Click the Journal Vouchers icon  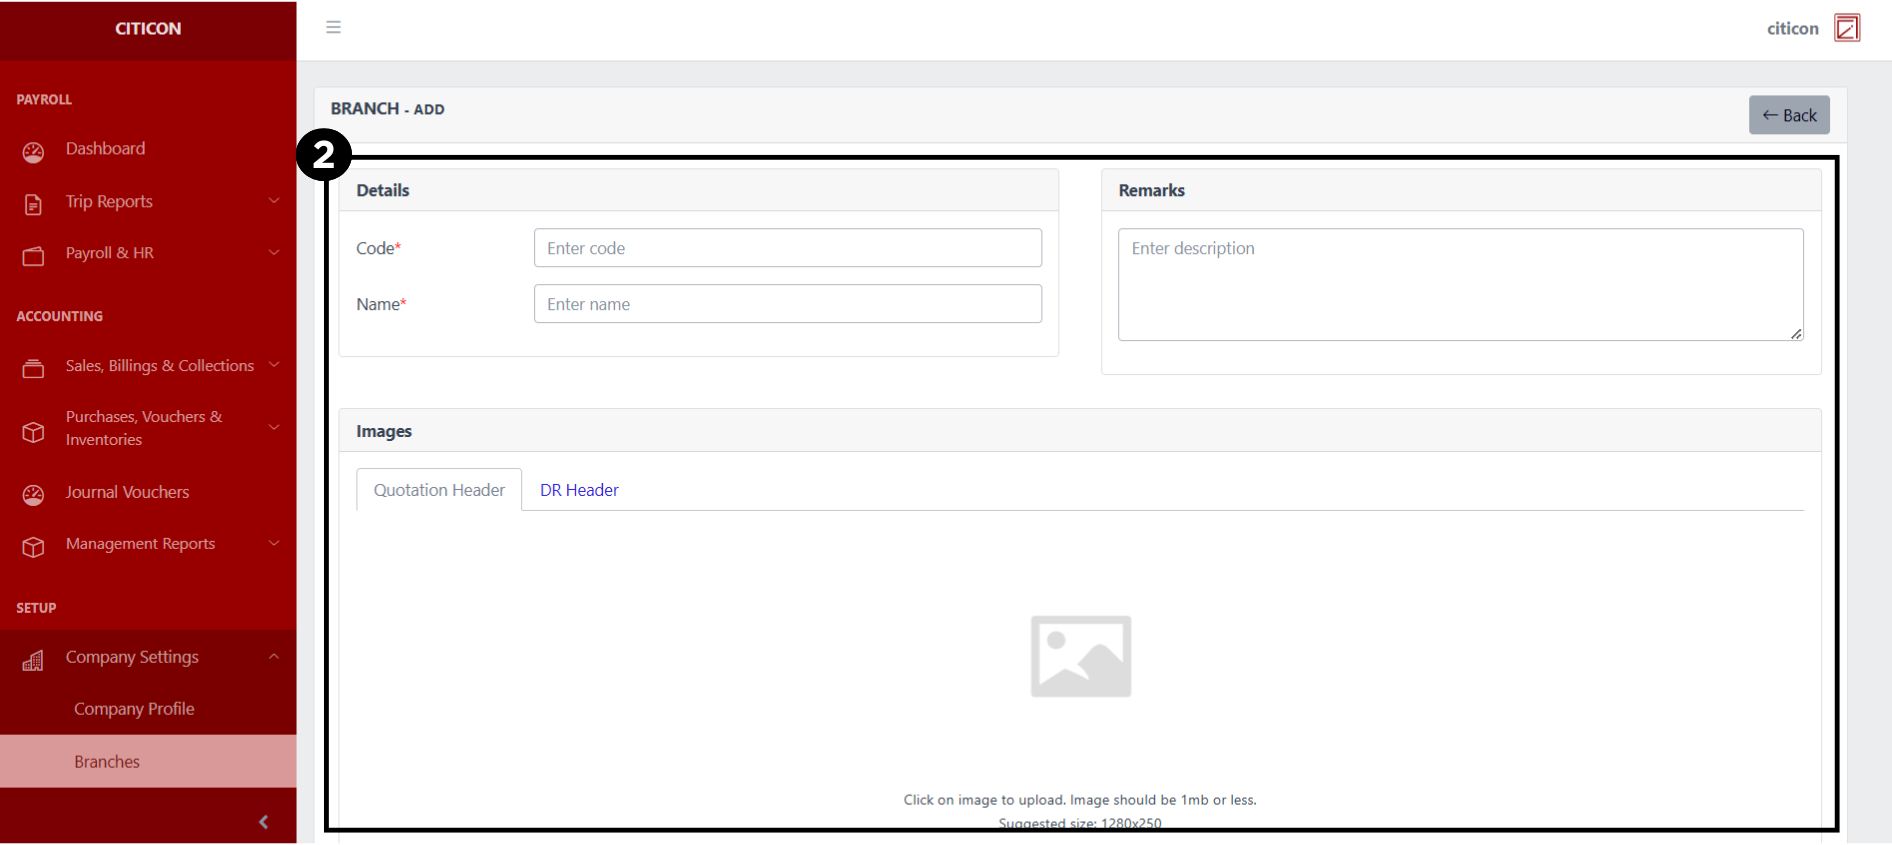(33, 495)
